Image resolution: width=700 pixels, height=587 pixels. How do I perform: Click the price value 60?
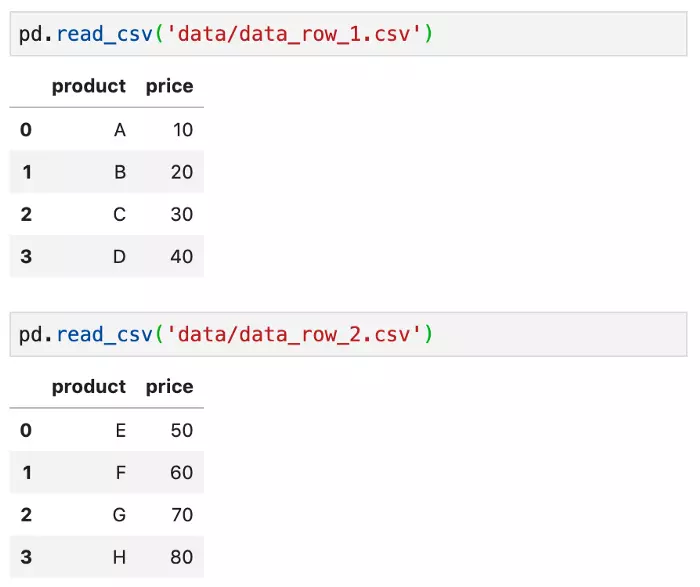181,473
